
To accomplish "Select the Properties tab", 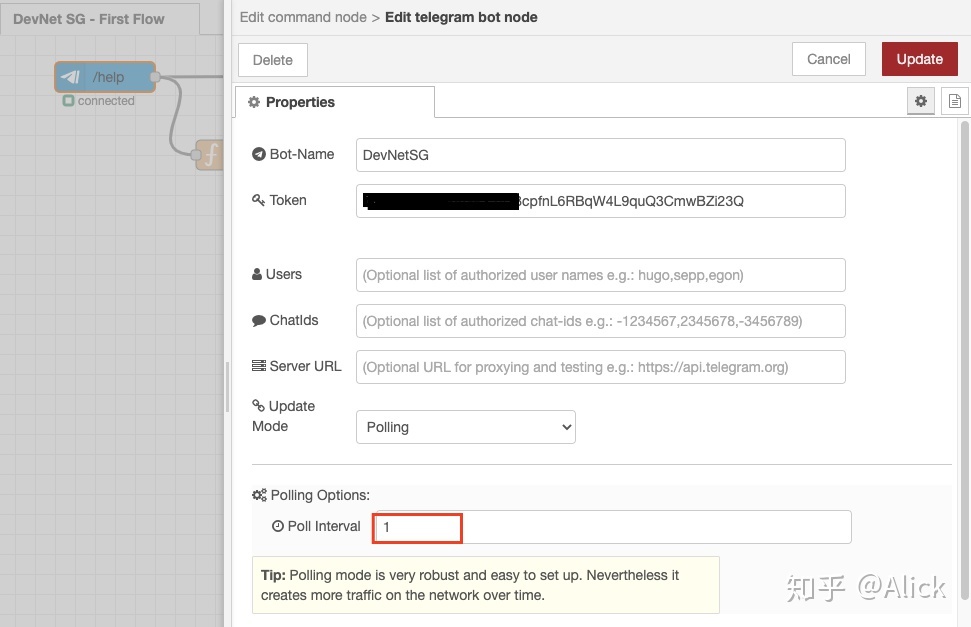I will [334, 102].
